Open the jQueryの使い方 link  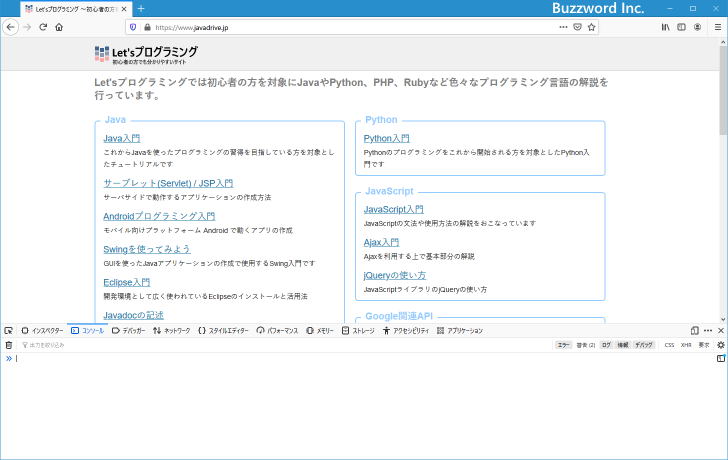(x=395, y=275)
